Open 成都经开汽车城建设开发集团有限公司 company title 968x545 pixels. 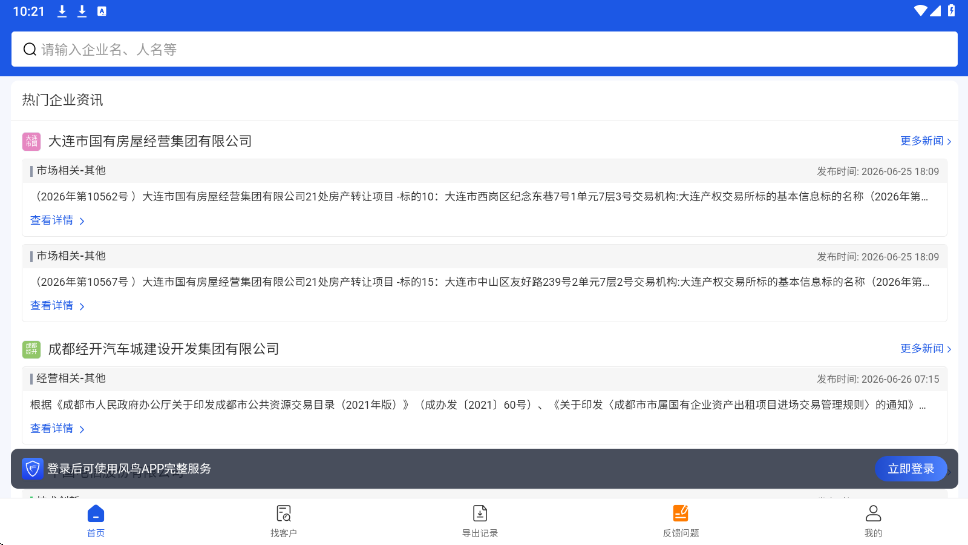coord(164,349)
